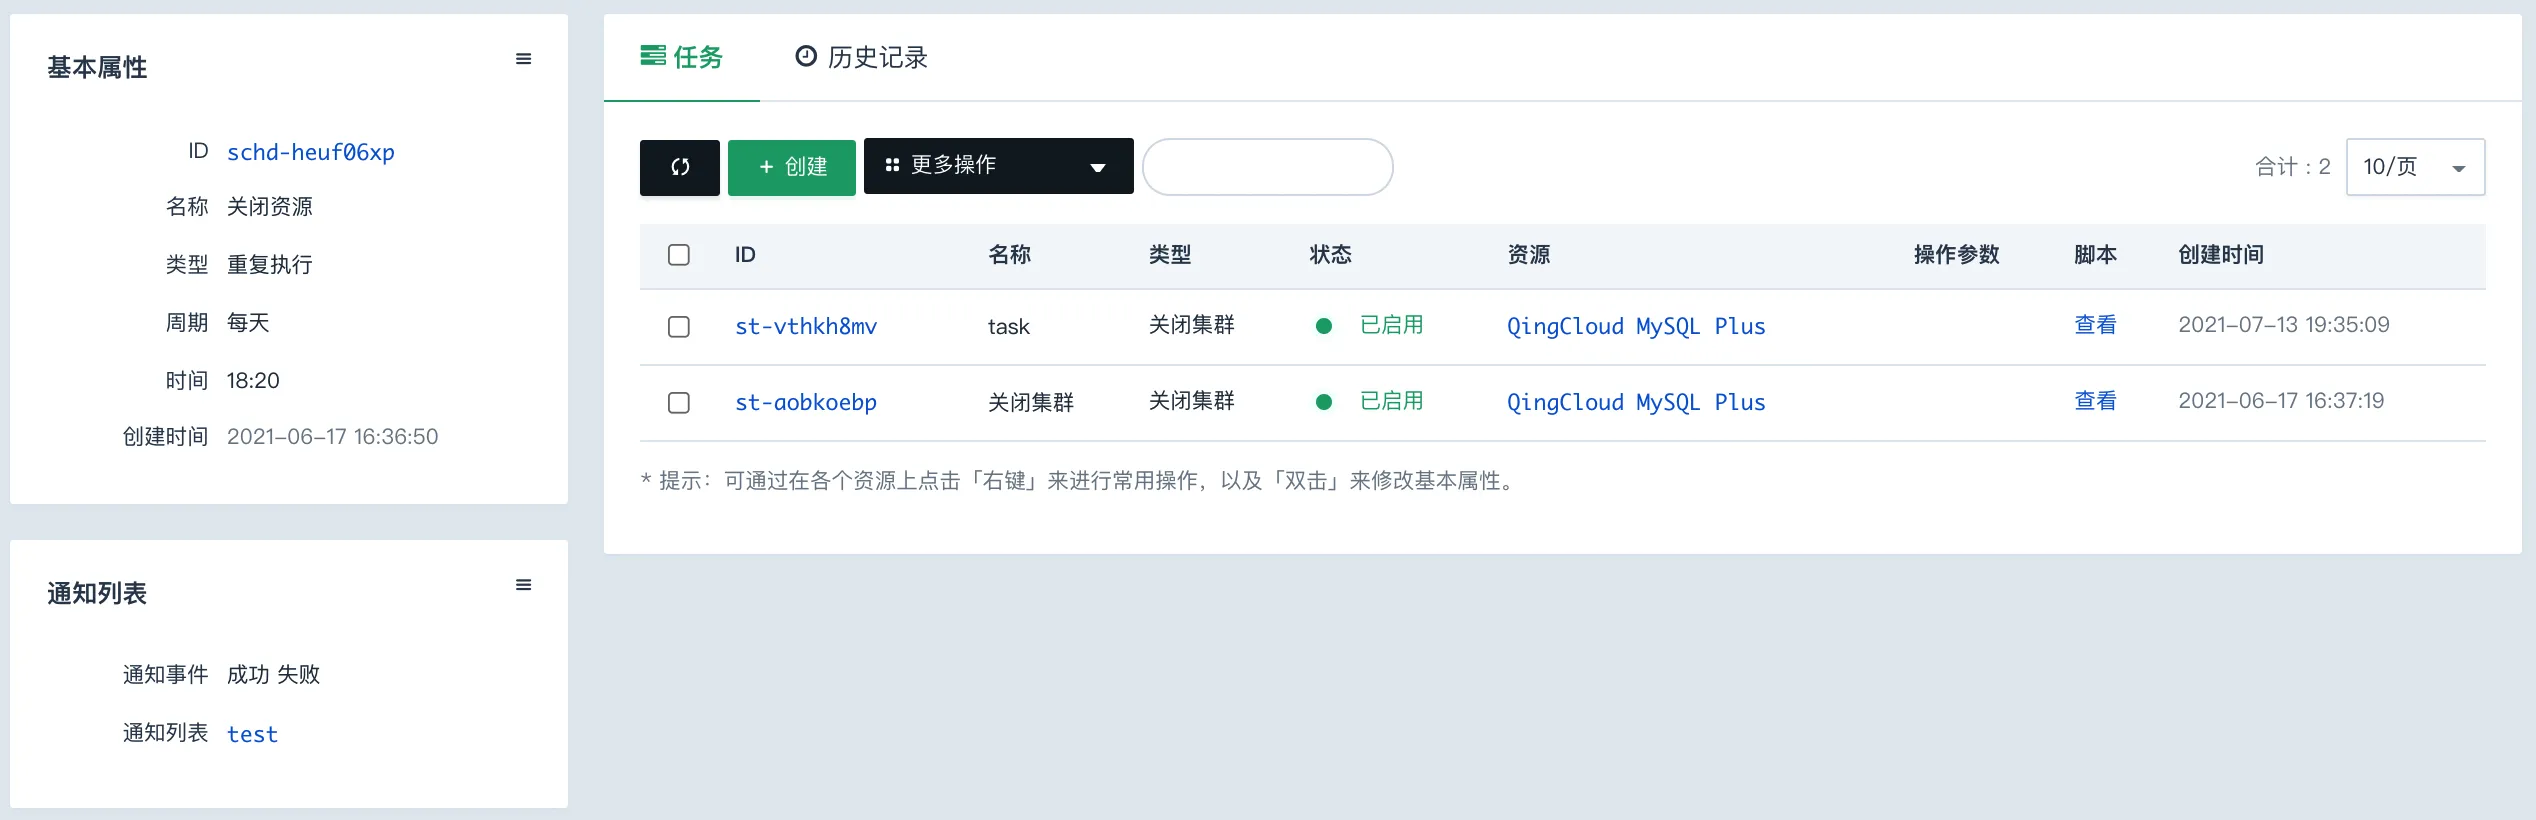Viewport: 2536px width, 820px height.
Task: Click the 脚本 column header
Action: tap(2095, 255)
